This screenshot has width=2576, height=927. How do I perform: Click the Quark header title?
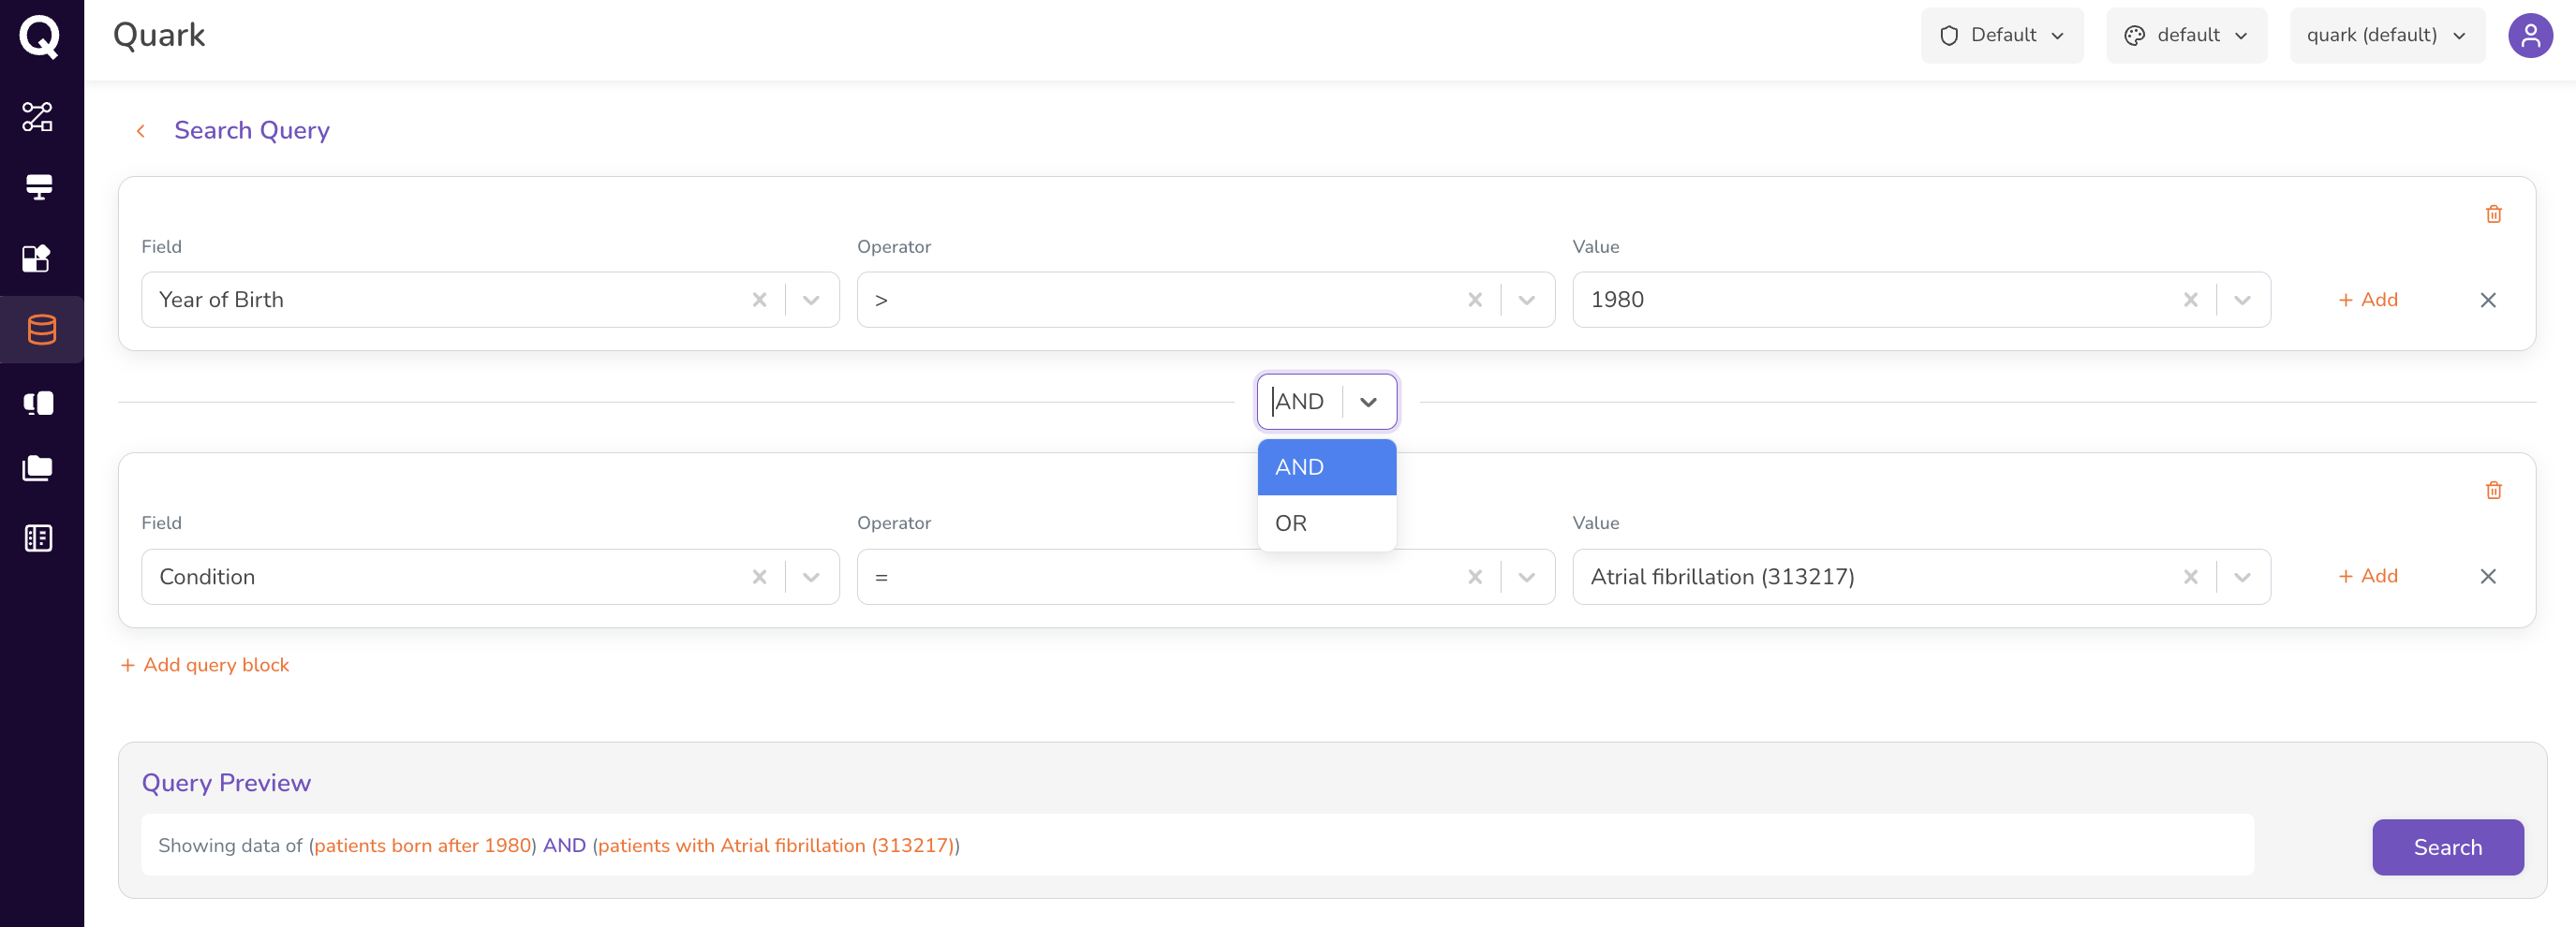point(159,36)
